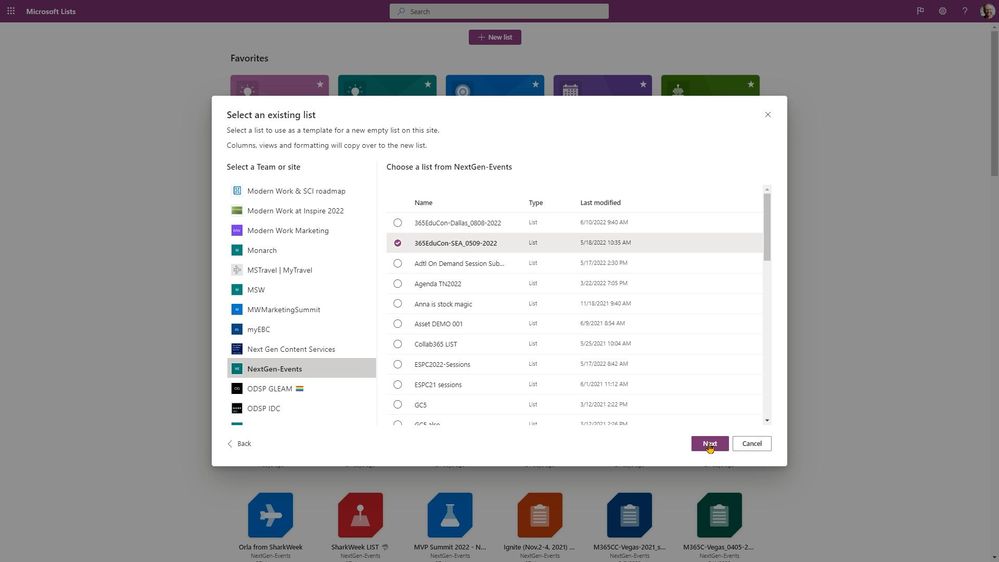The image size is (999, 562).
Task: Choose Modern Work Marketing site
Action: click(301, 231)
